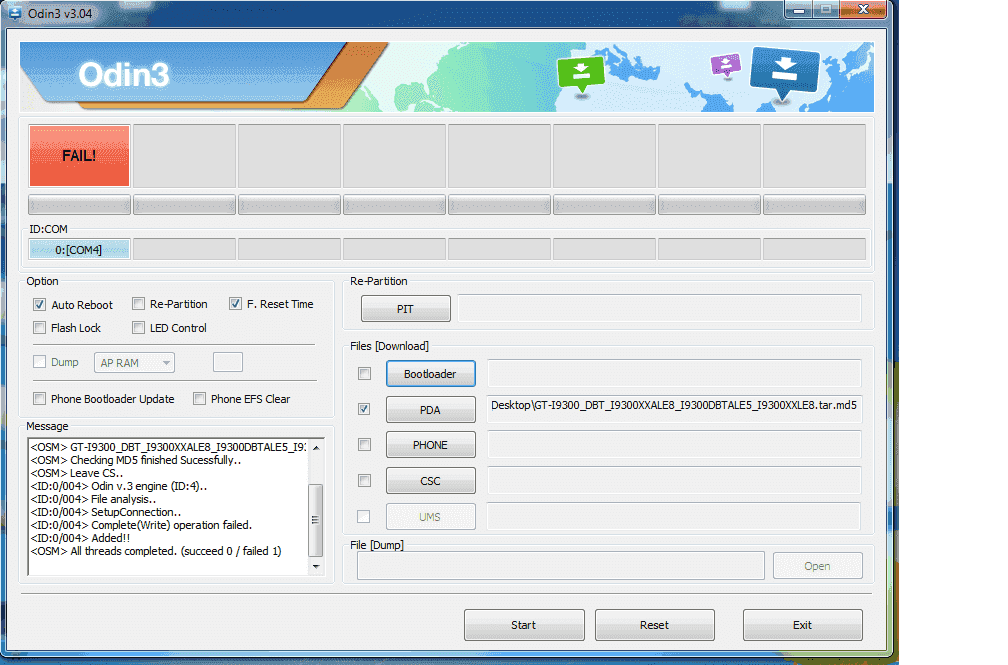Click the 'Odin v.3 engine (ID:4)..' log line
The width and height of the screenshot is (1008, 665).
click(x=119, y=486)
